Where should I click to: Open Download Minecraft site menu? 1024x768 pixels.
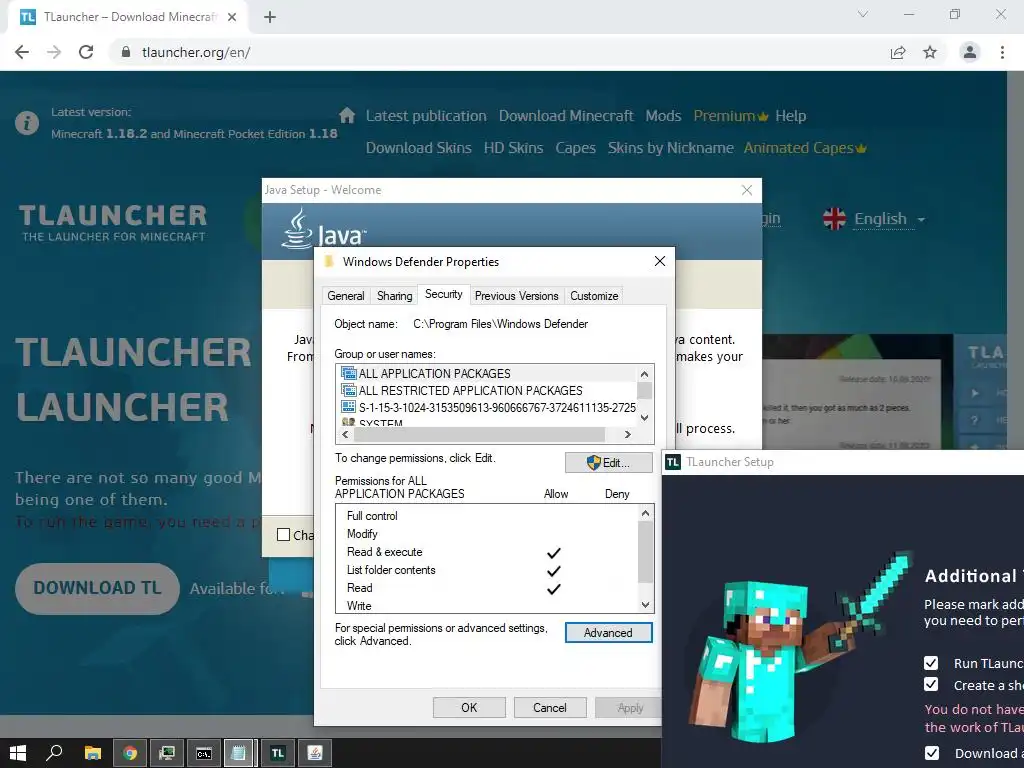[x=566, y=116]
